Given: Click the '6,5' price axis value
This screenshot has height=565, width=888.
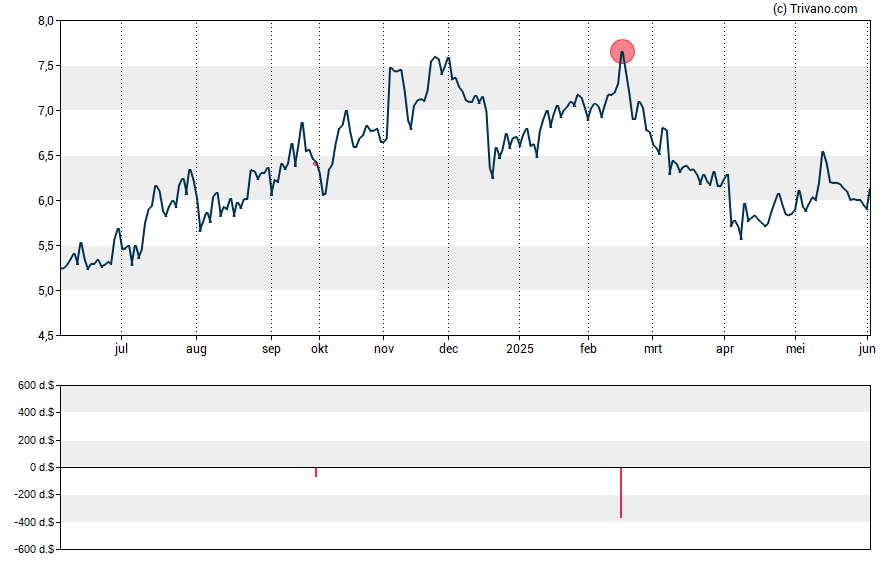Looking at the screenshot, I should 46,156.
